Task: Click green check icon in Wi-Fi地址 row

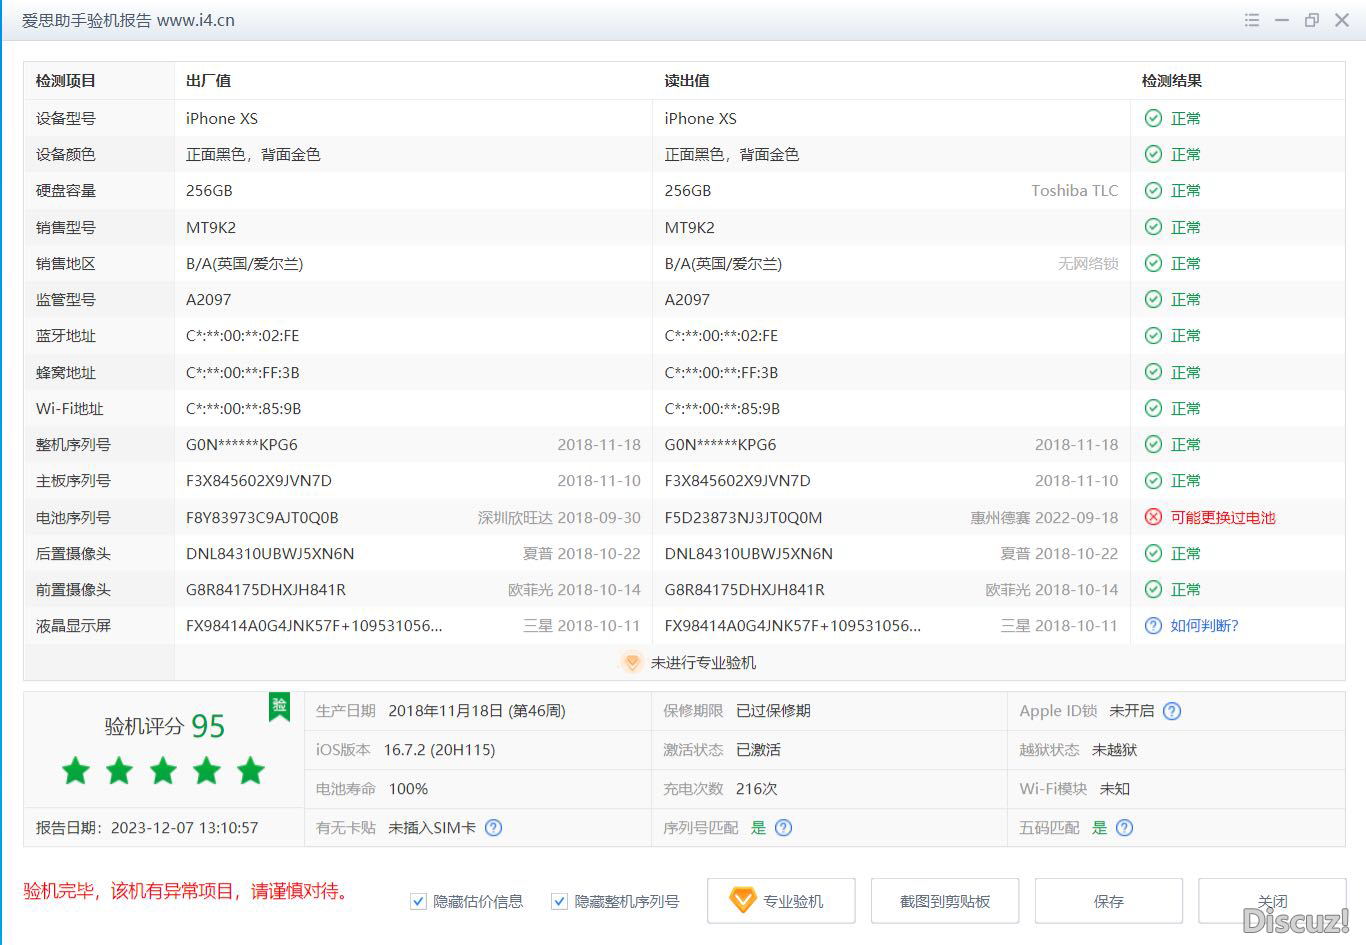Action: tap(1153, 408)
